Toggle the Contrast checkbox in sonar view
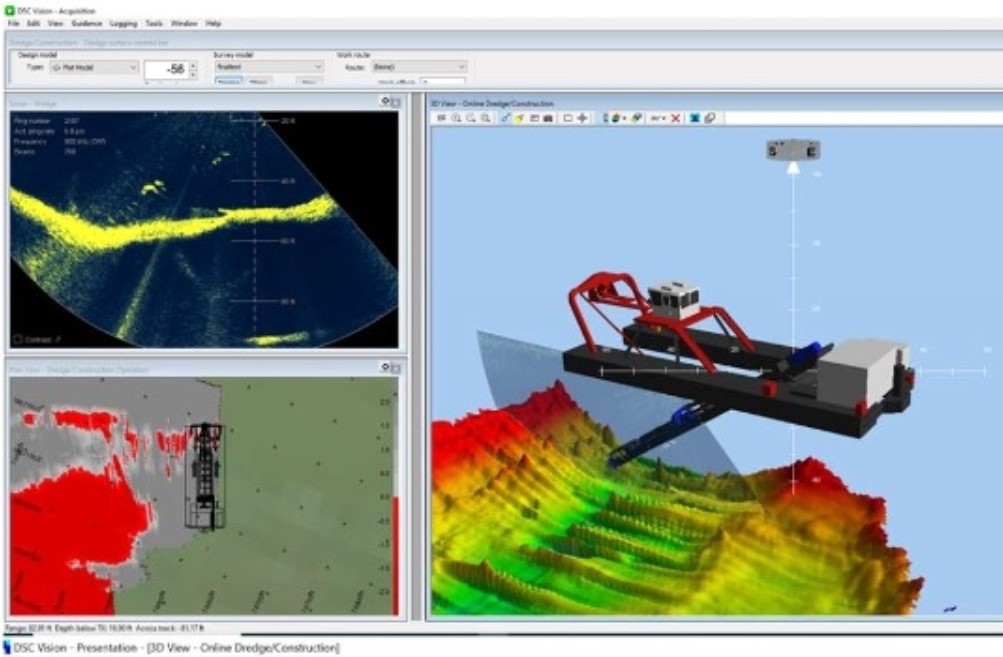 click(x=18, y=338)
